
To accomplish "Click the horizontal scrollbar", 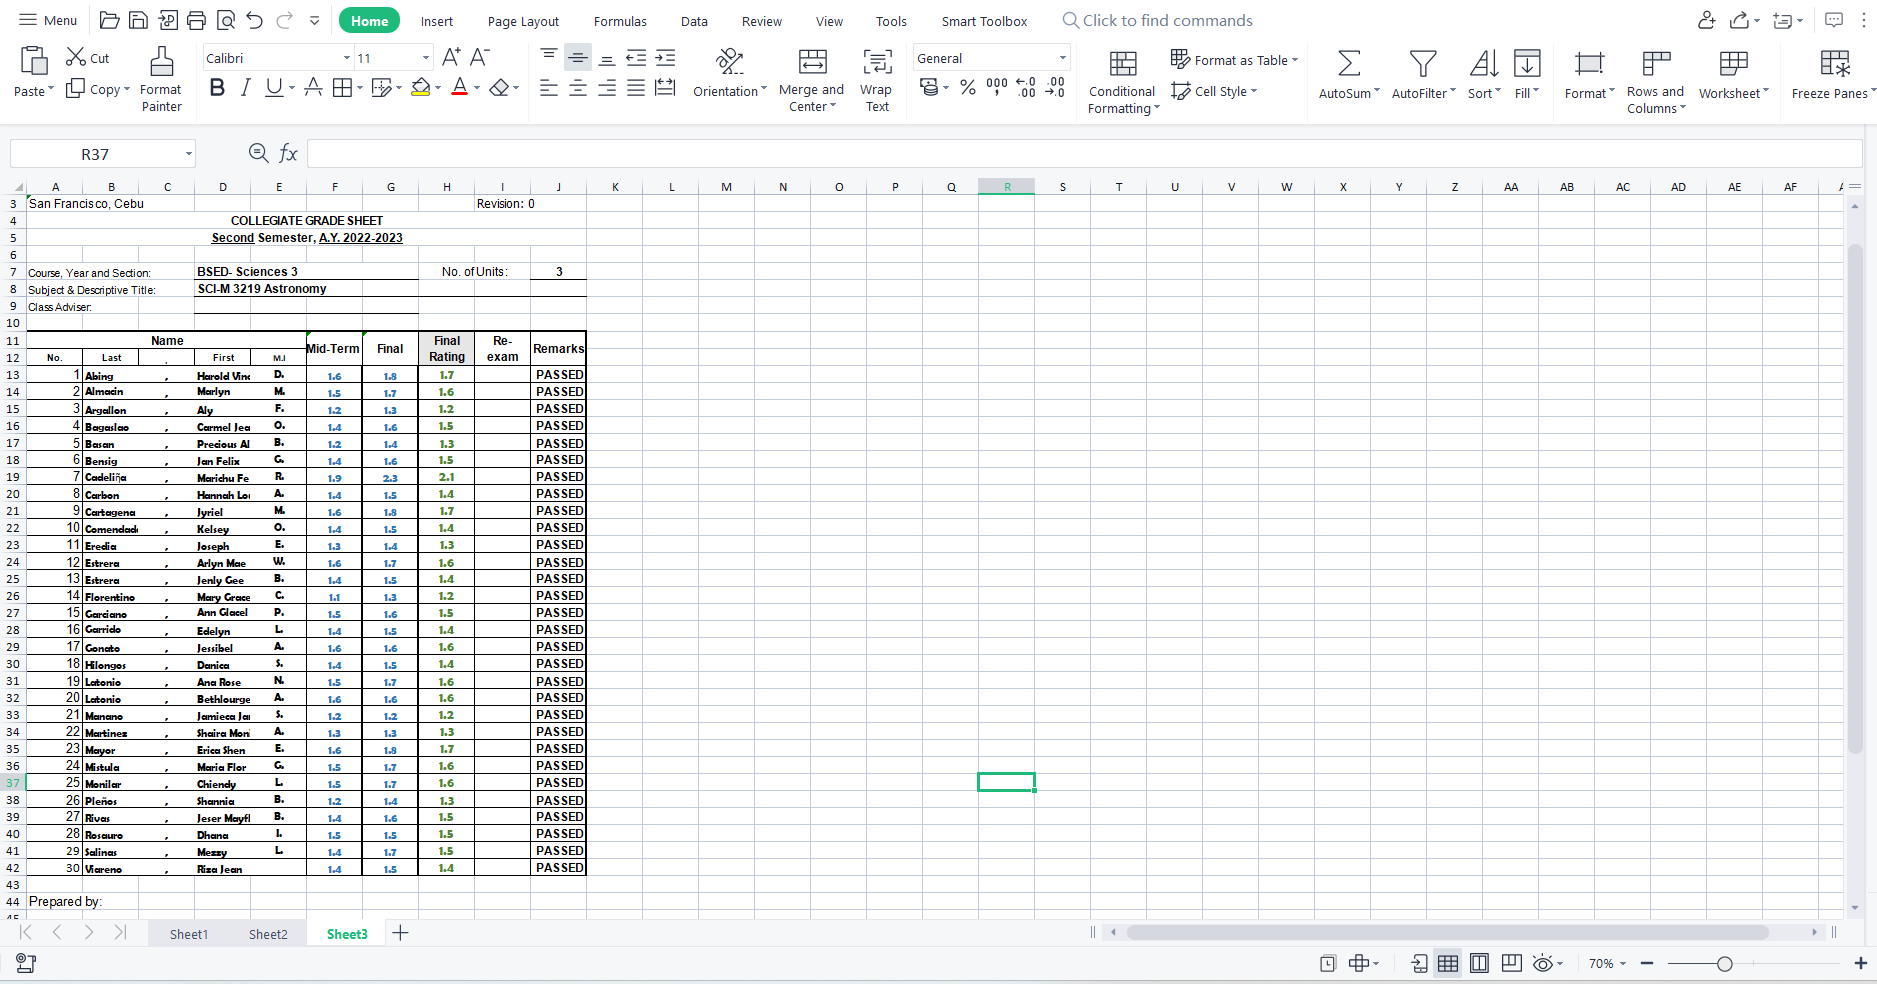I will click(1447, 932).
